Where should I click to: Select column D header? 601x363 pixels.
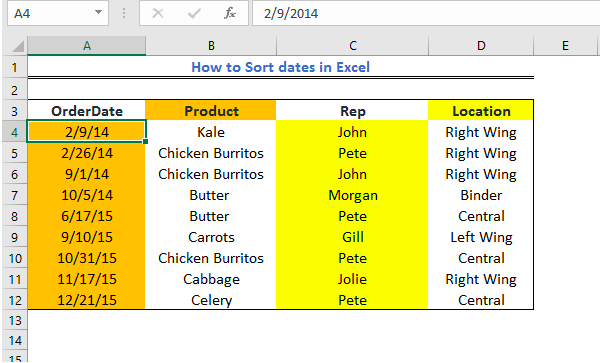(481, 46)
